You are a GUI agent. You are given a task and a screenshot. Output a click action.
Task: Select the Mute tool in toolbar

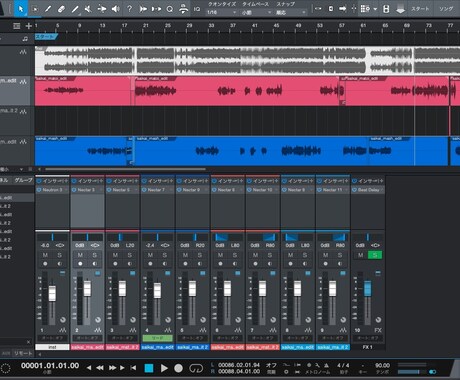coord(88,9)
